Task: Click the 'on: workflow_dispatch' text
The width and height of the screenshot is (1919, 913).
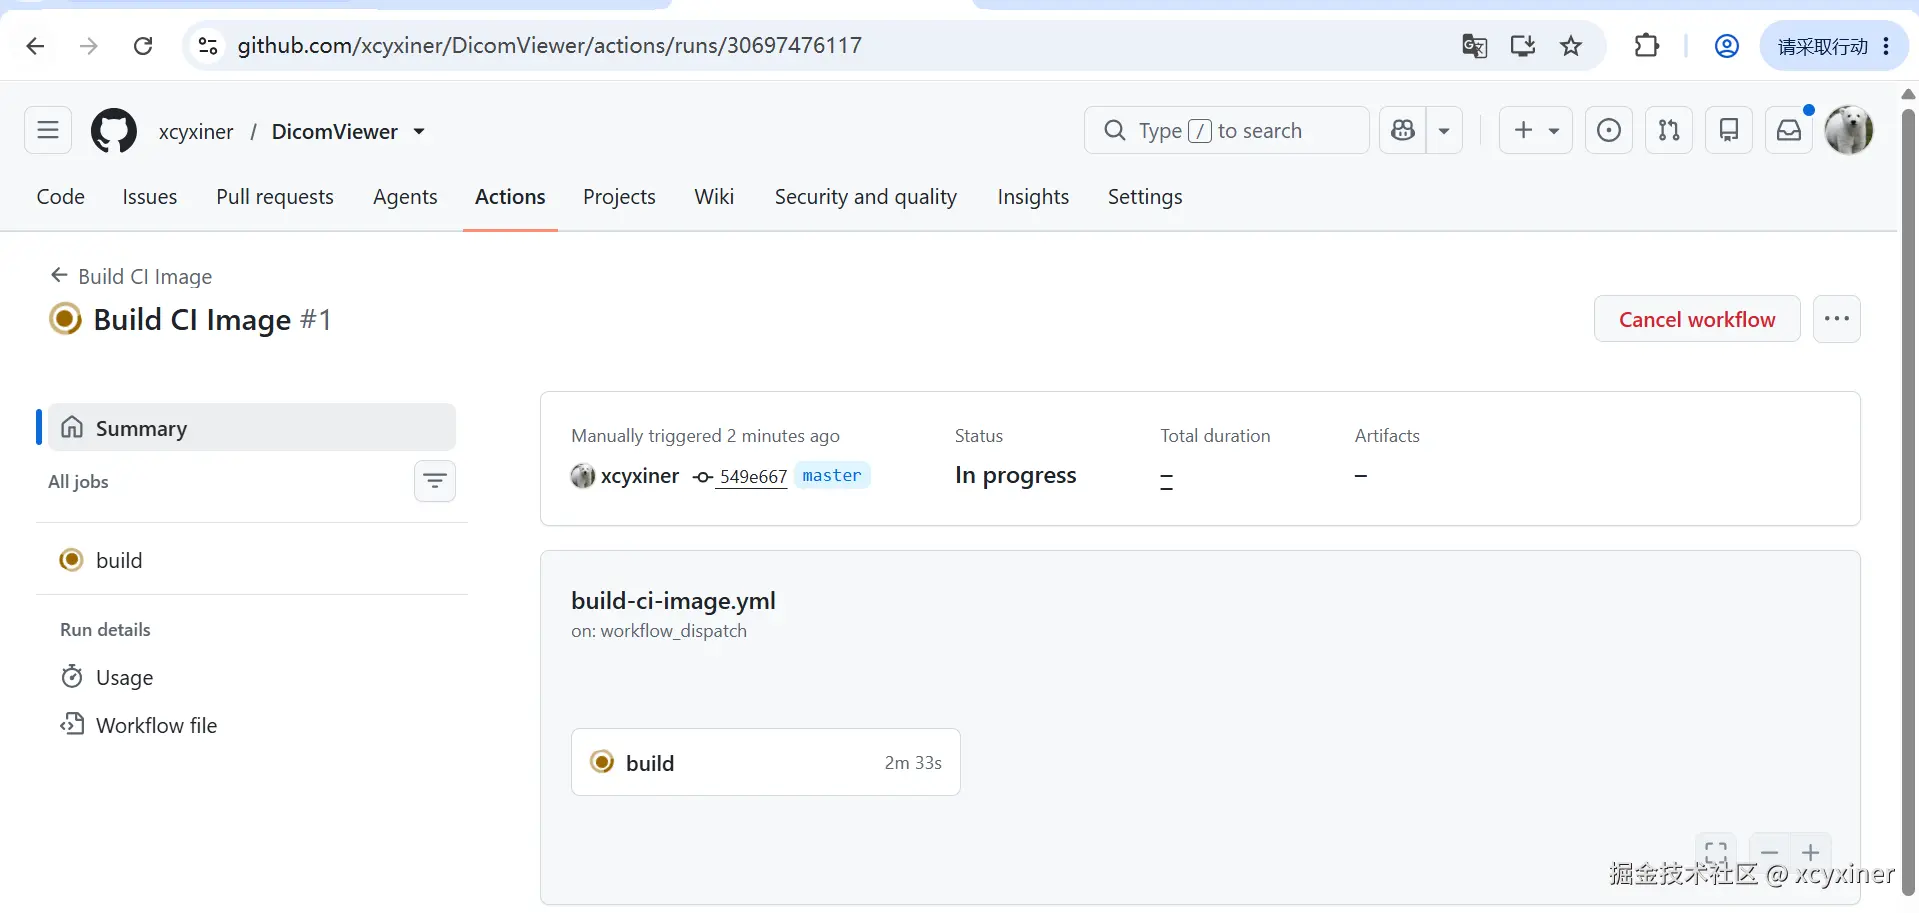Action: pyautogui.click(x=659, y=631)
